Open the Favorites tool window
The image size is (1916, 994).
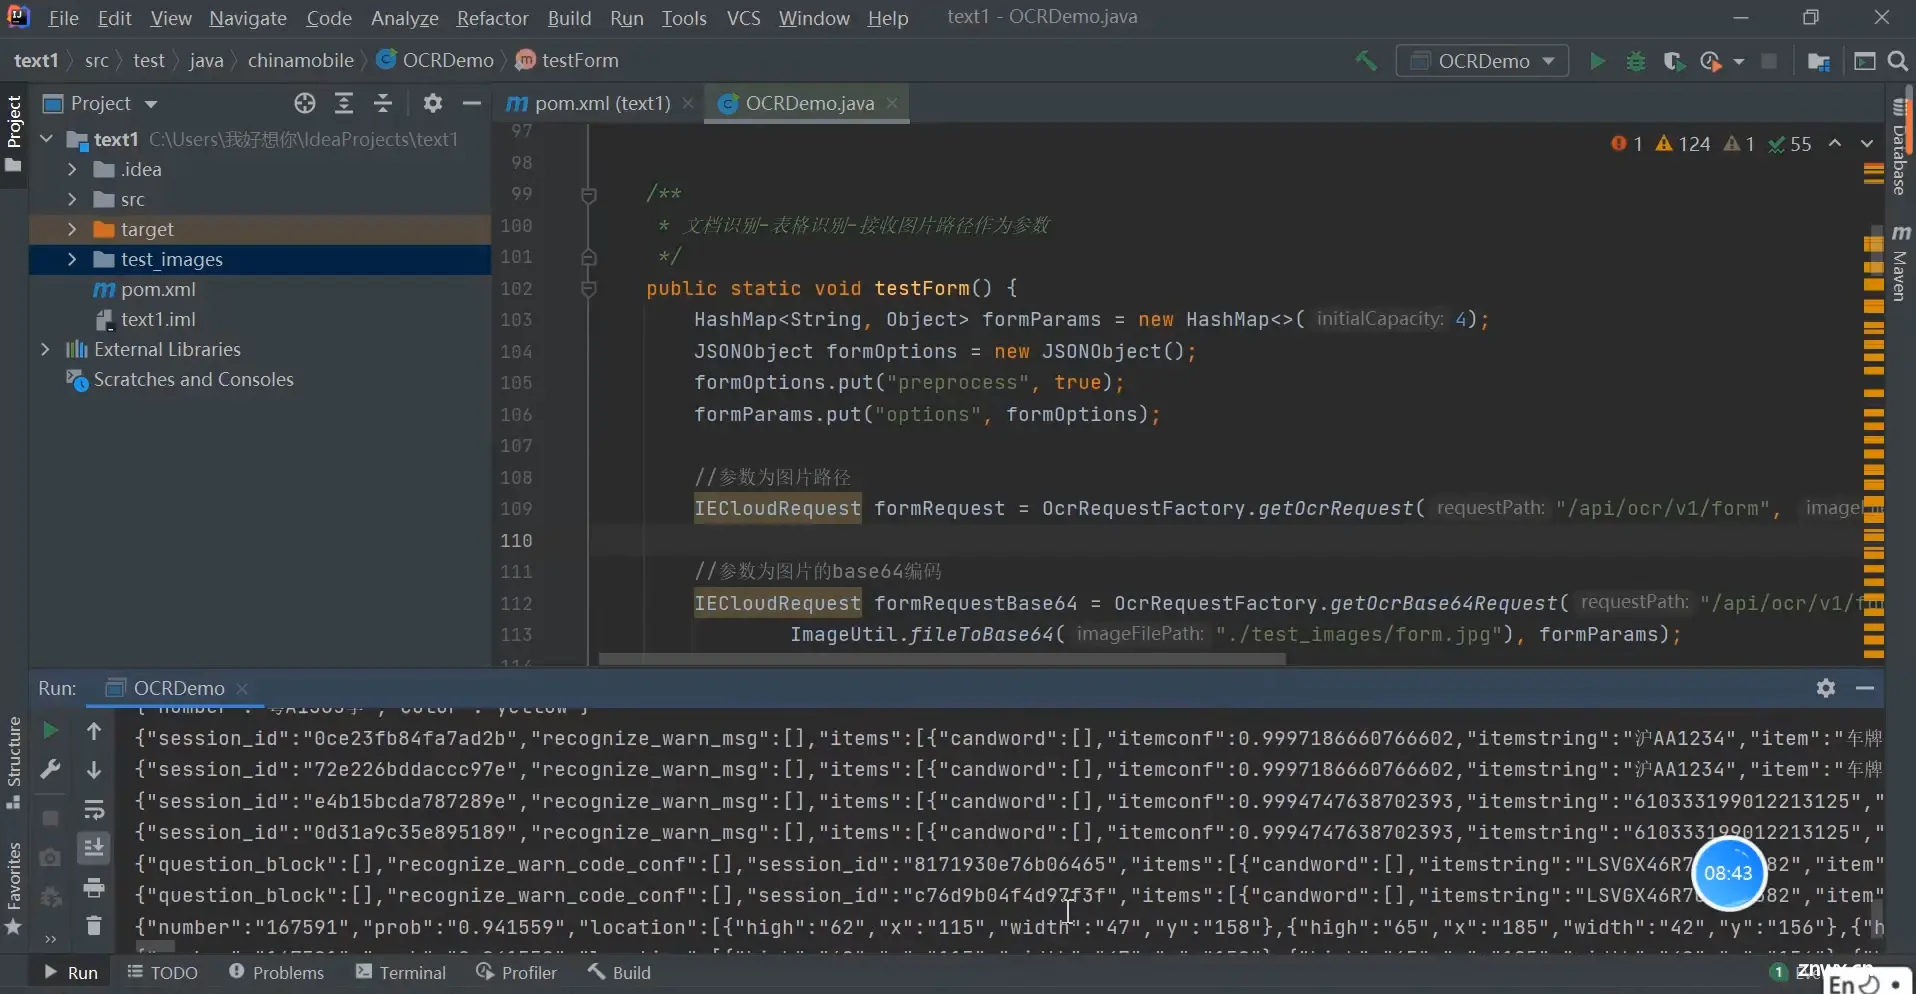14,888
